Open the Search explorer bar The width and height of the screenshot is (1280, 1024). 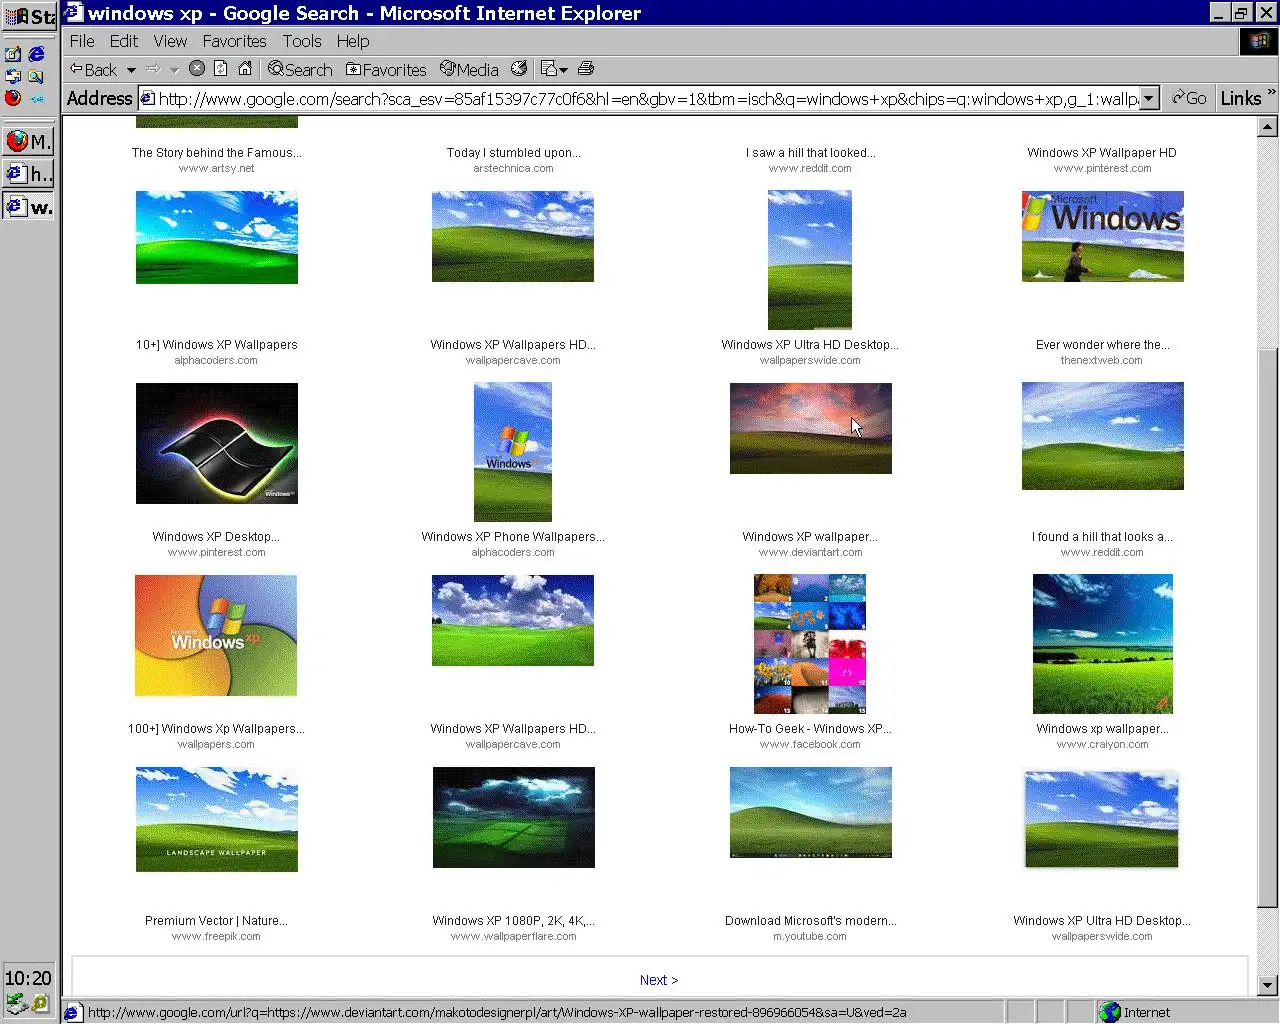300,69
